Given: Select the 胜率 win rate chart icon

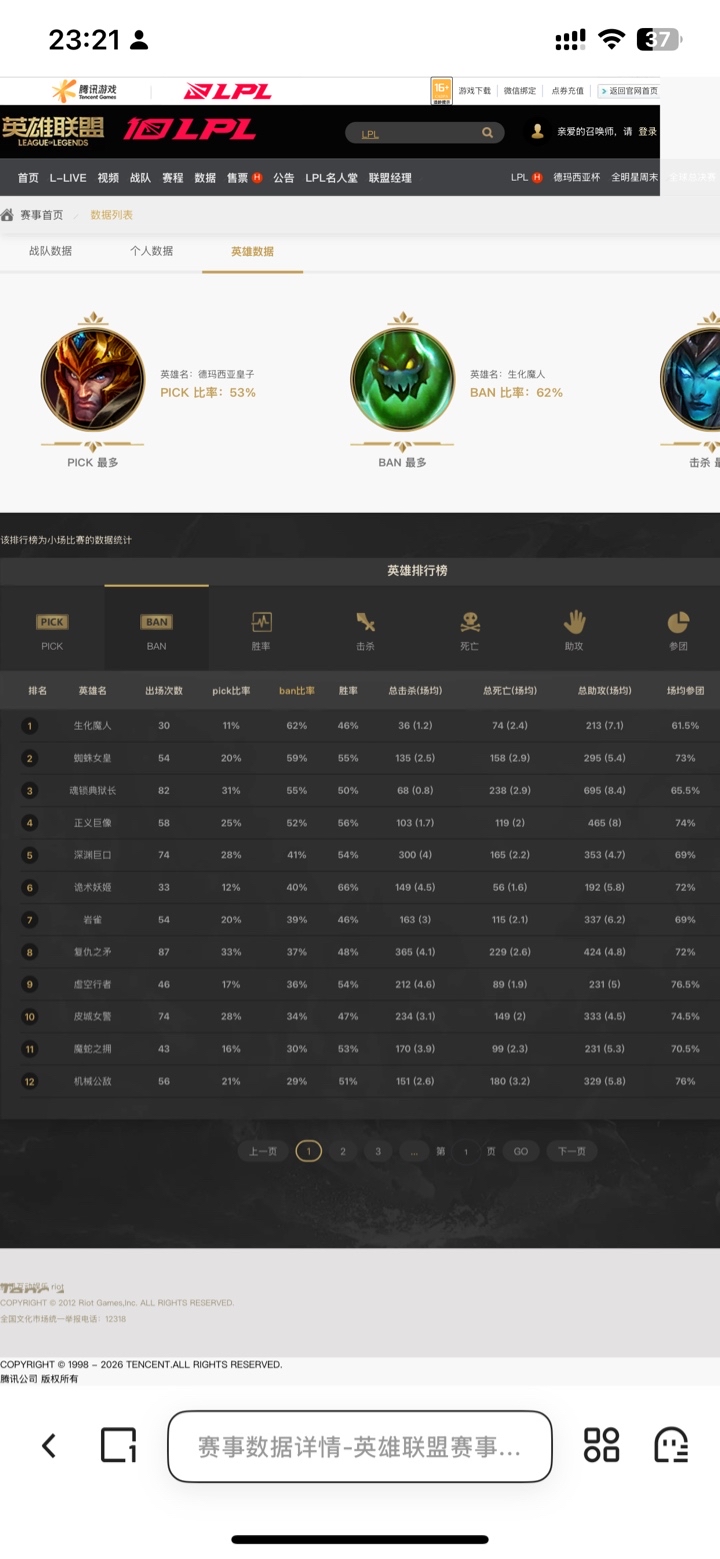Looking at the screenshot, I should click(261, 622).
